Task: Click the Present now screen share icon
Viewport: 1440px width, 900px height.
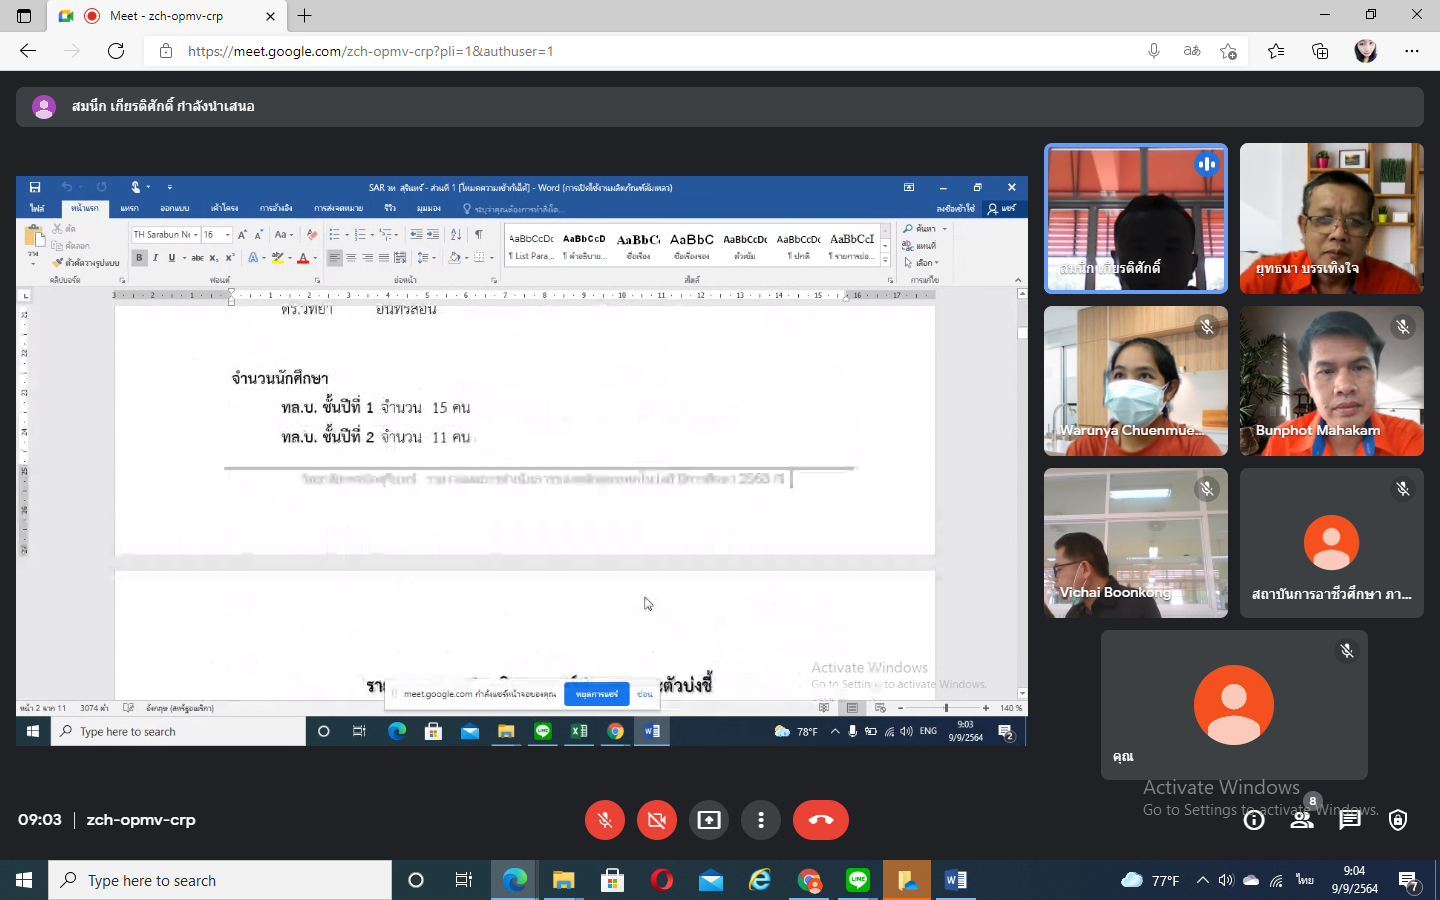Action: pos(709,820)
